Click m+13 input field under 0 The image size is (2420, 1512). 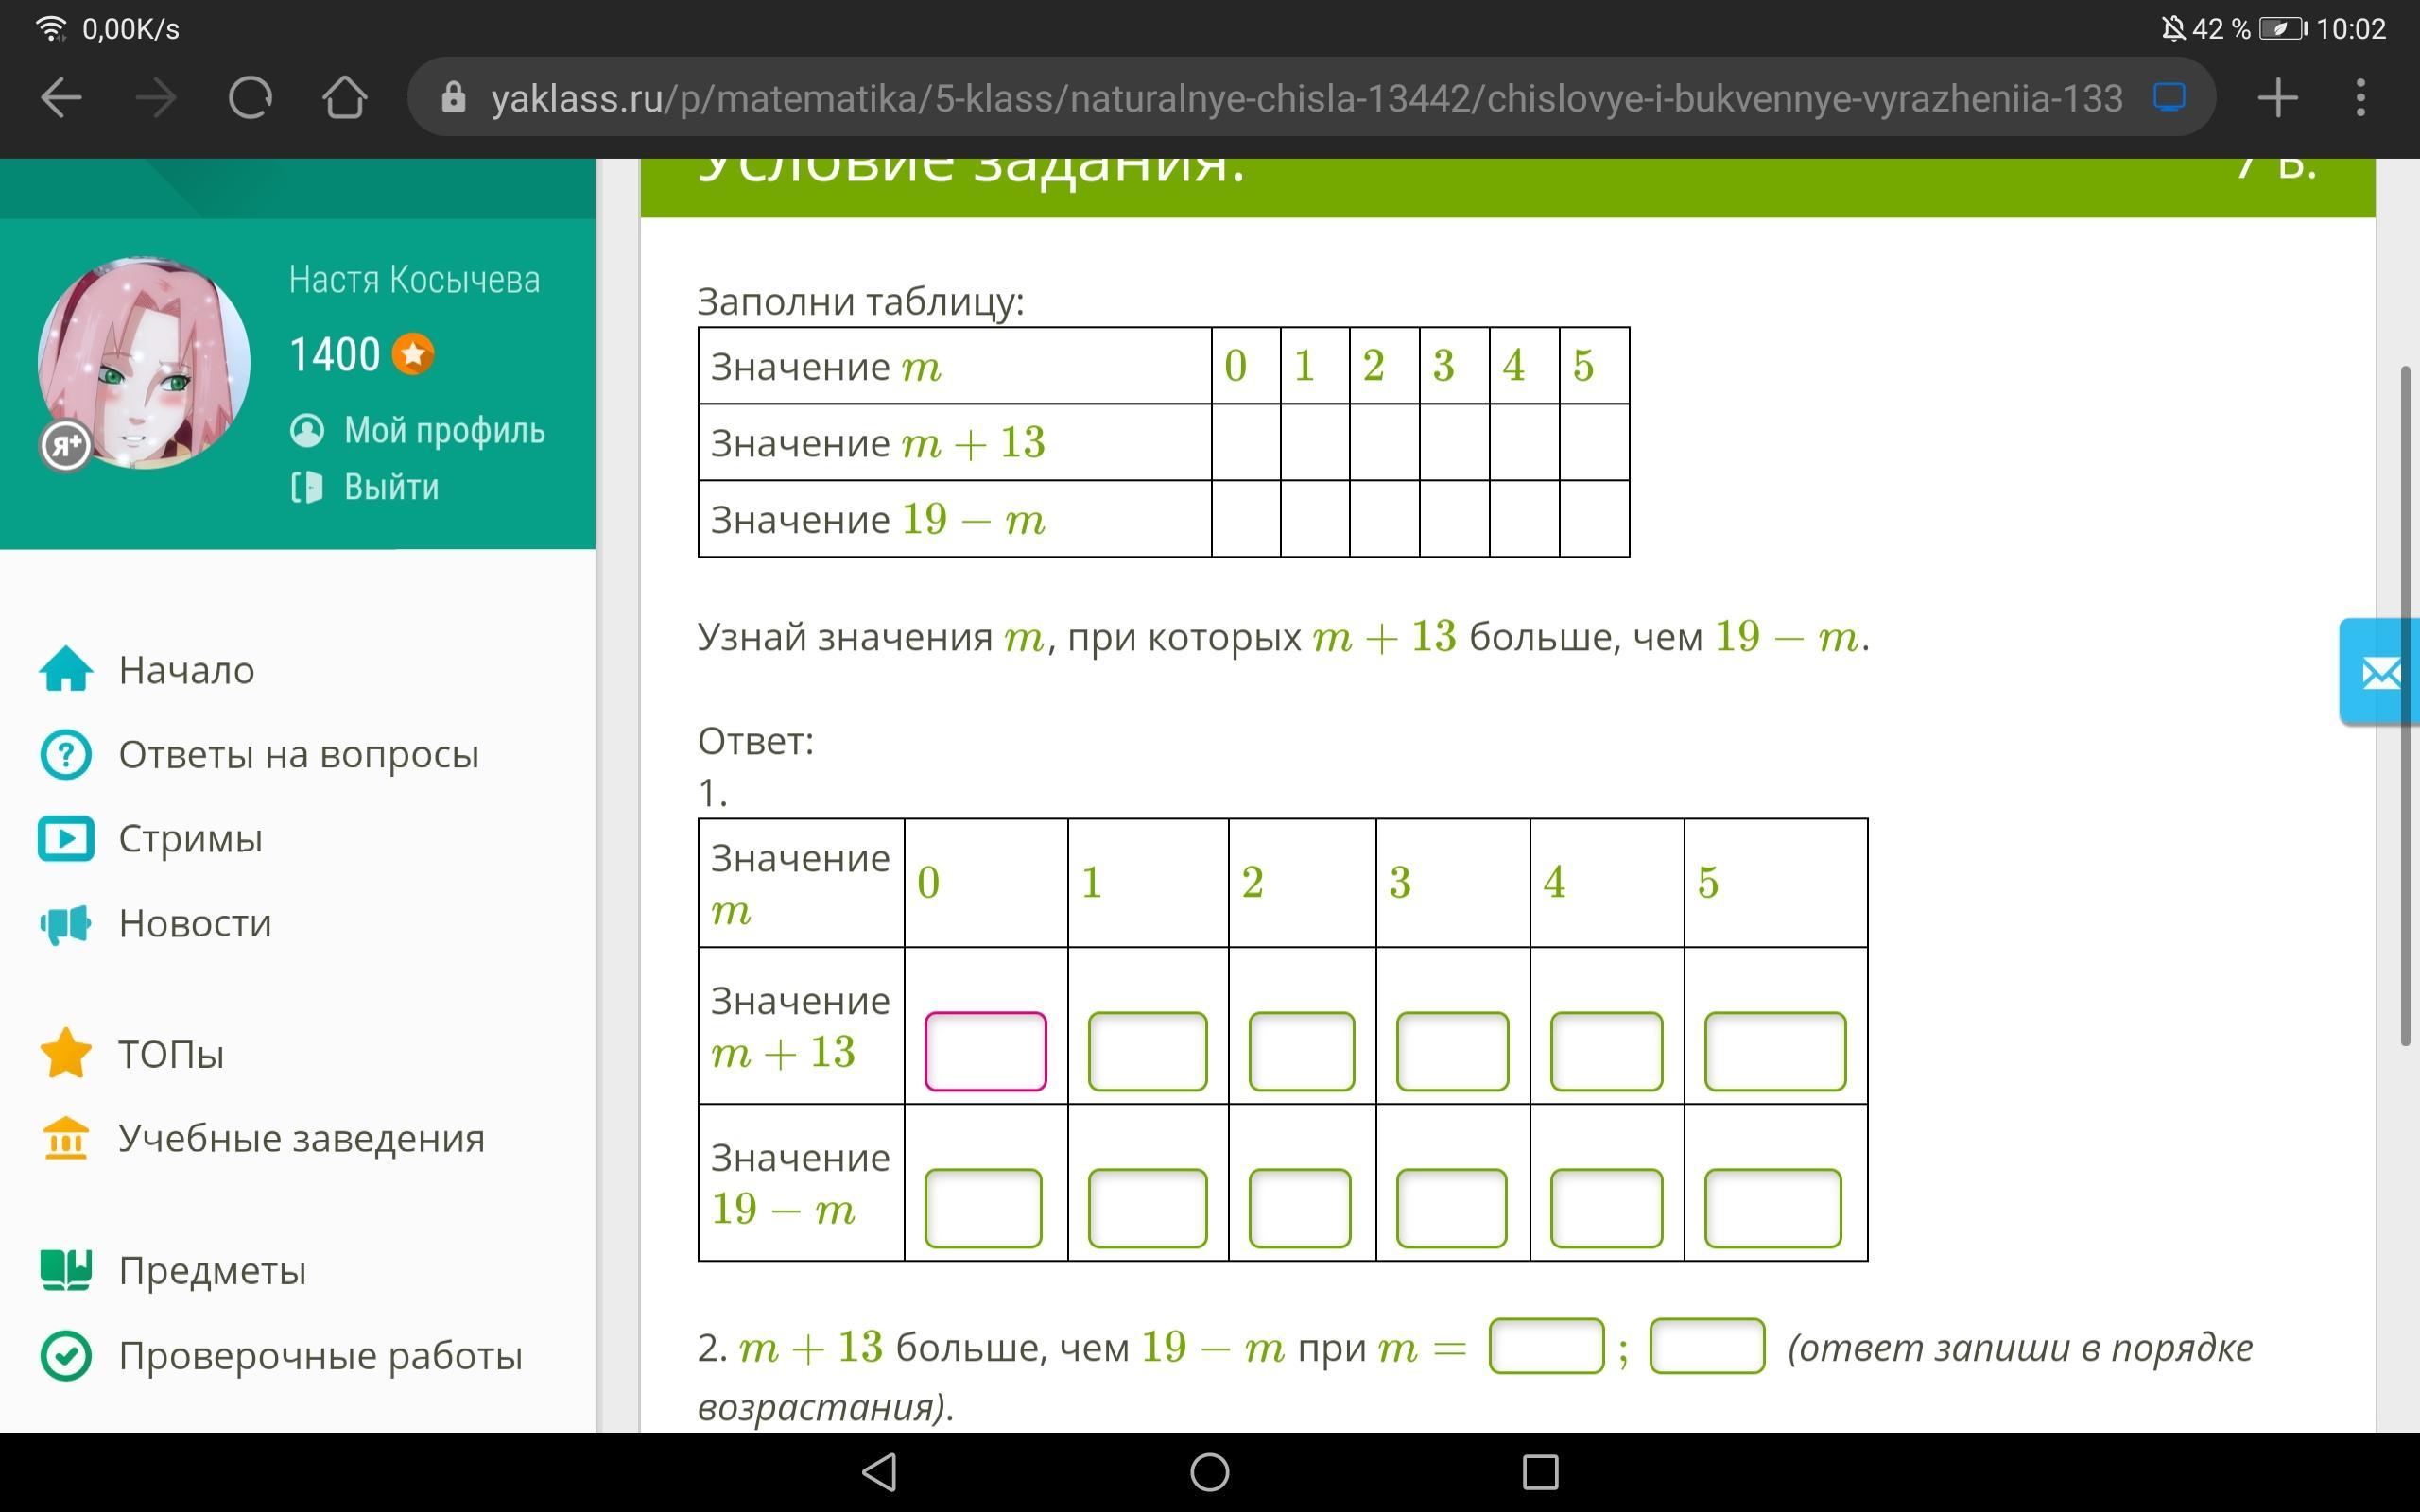click(x=985, y=1051)
